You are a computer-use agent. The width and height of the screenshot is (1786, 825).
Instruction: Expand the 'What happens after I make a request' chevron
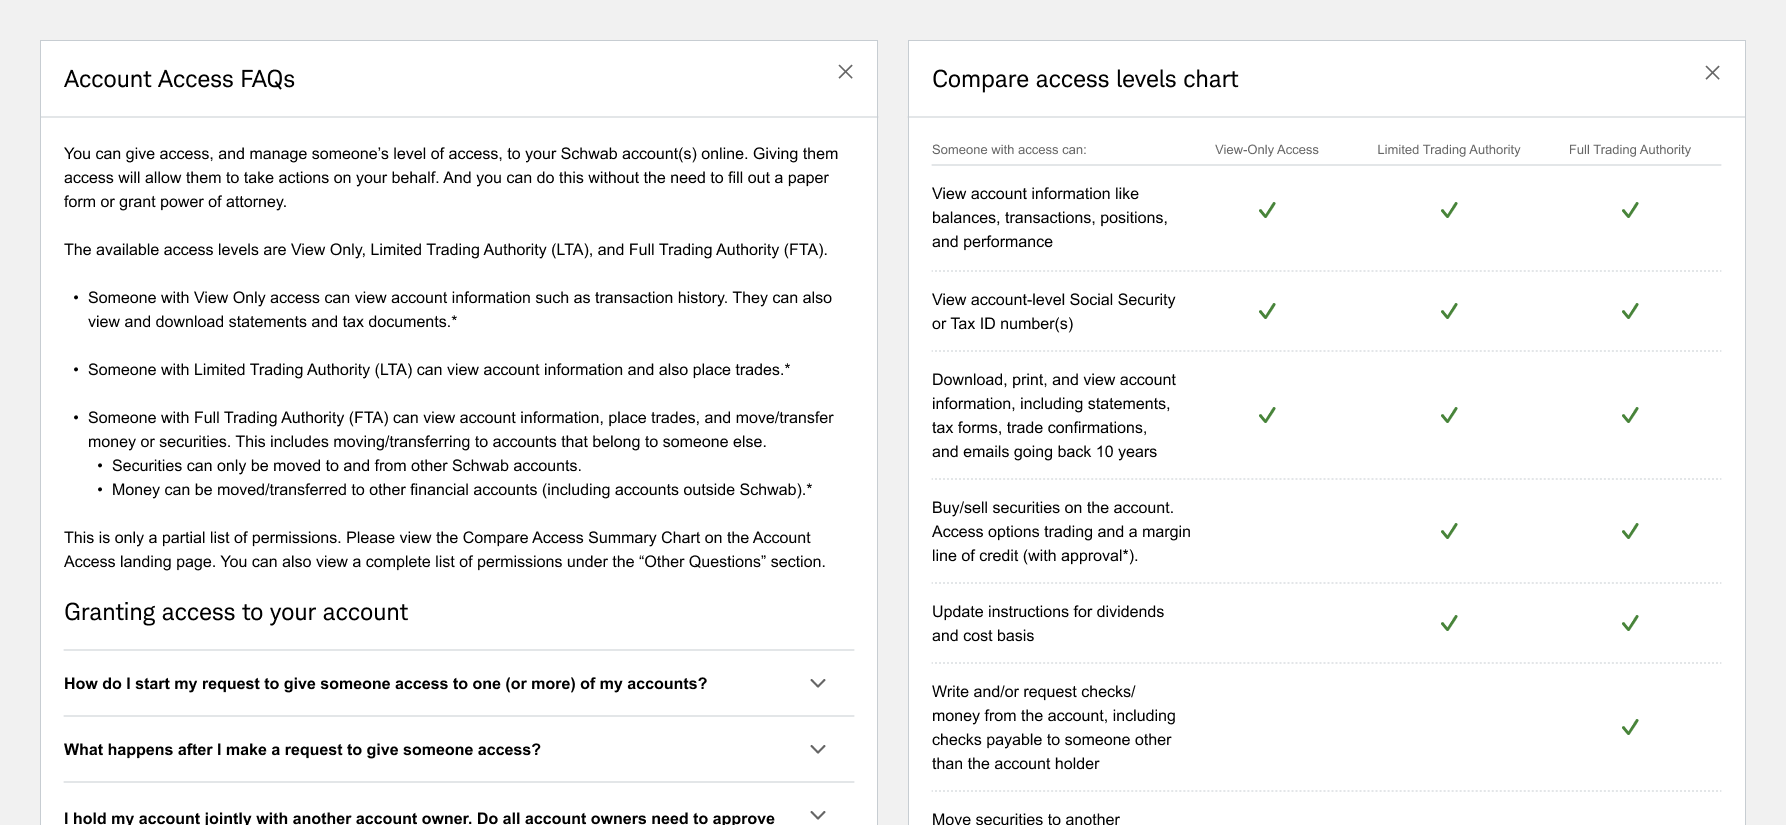pyautogui.click(x=817, y=749)
